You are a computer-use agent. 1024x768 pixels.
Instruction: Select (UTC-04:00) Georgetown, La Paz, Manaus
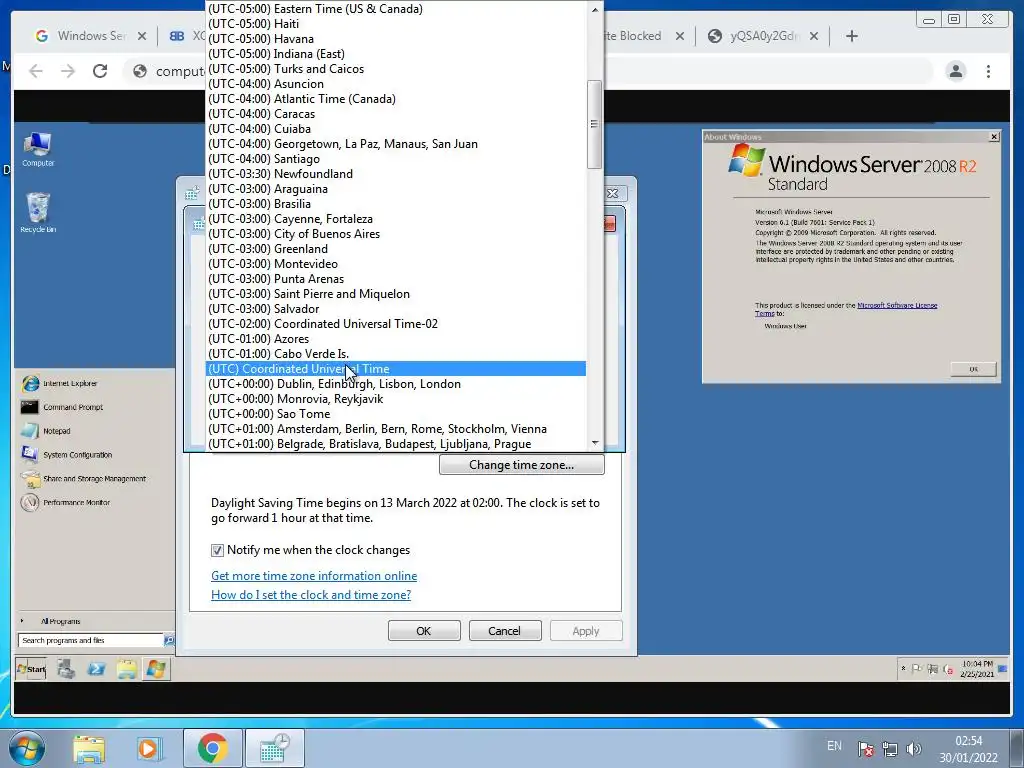pos(396,144)
